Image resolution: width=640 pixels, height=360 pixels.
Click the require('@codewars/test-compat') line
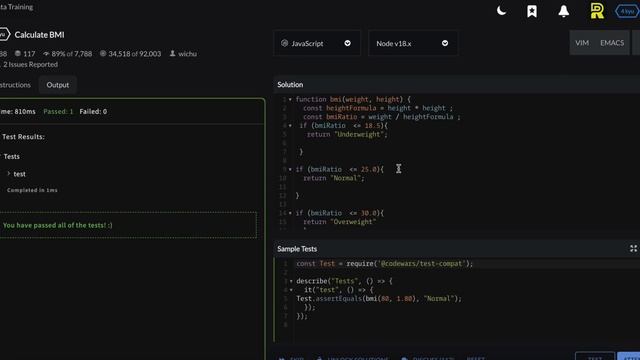click(x=384, y=264)
